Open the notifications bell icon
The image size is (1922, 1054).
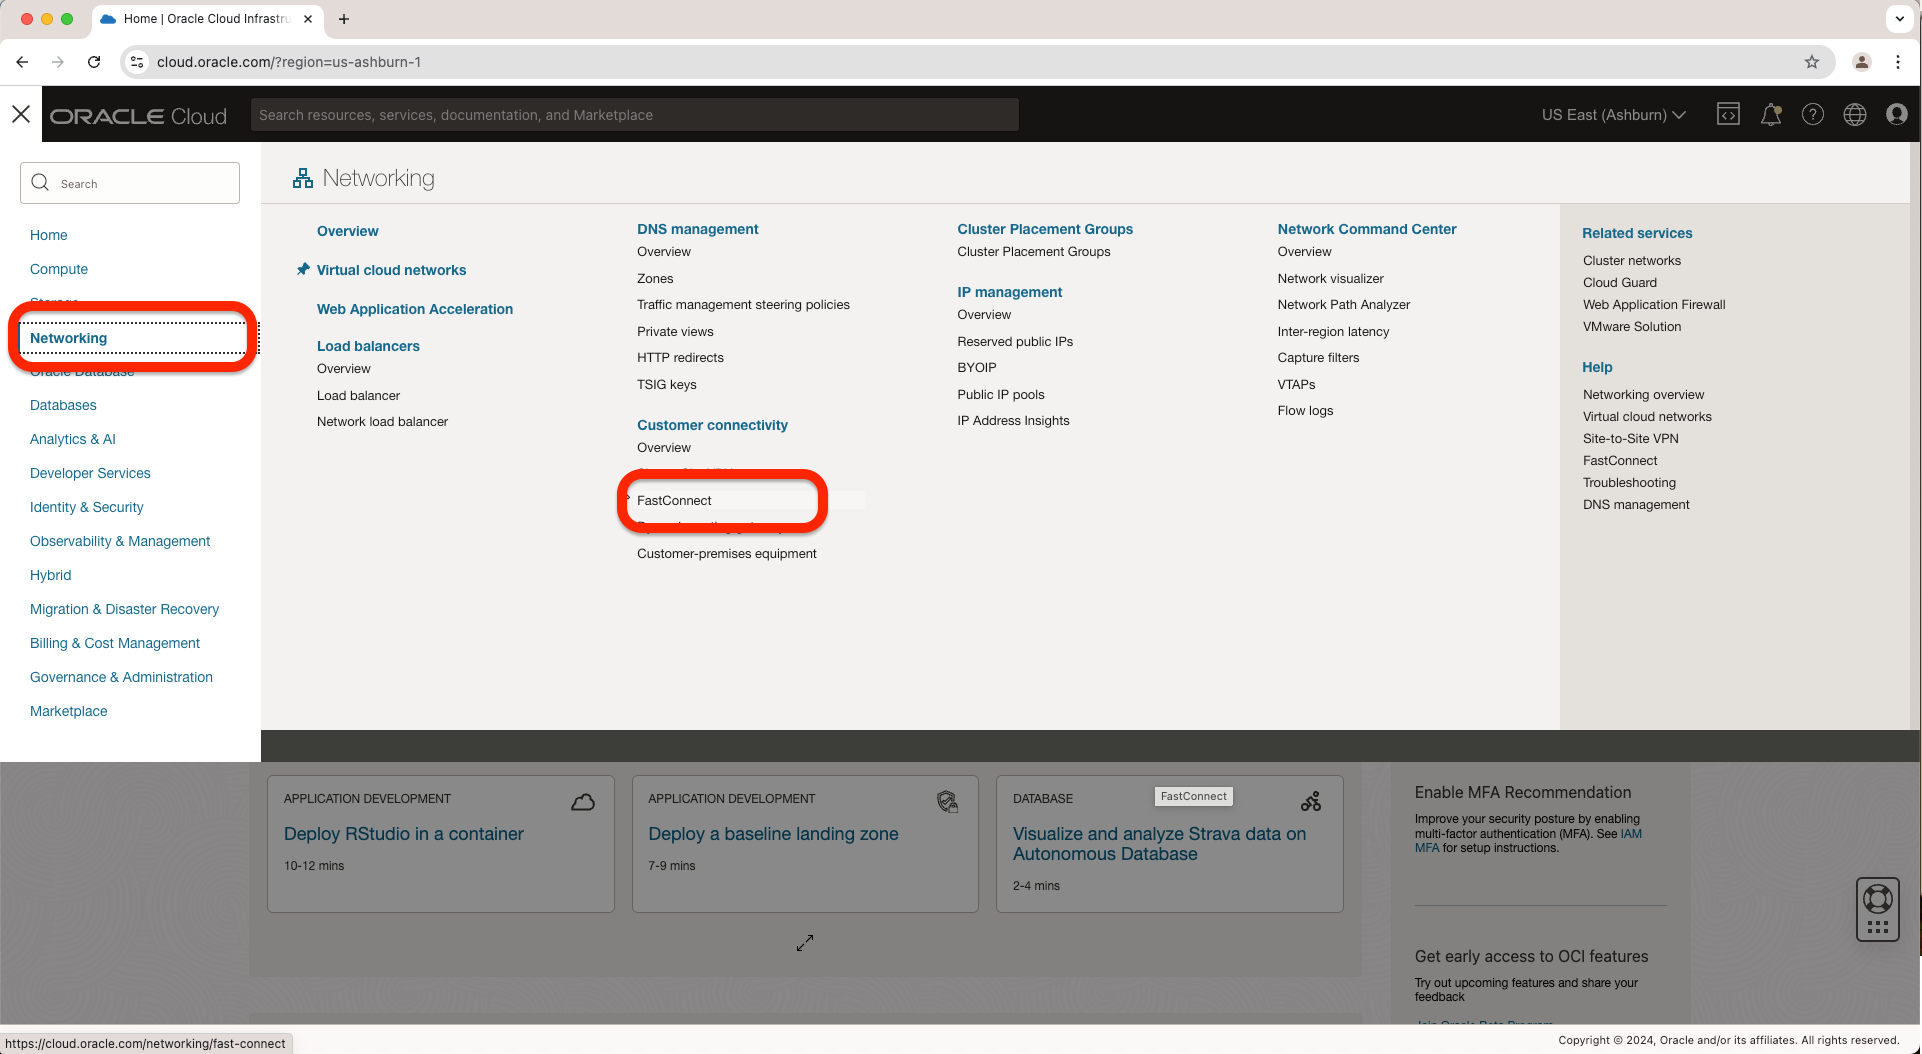click(1770, 114)
